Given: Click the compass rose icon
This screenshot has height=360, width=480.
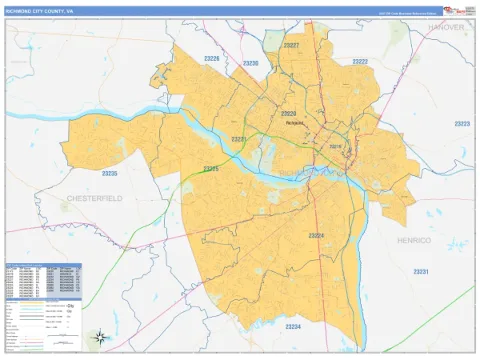Looking at the screenshot, I should [x=101, y=338].
